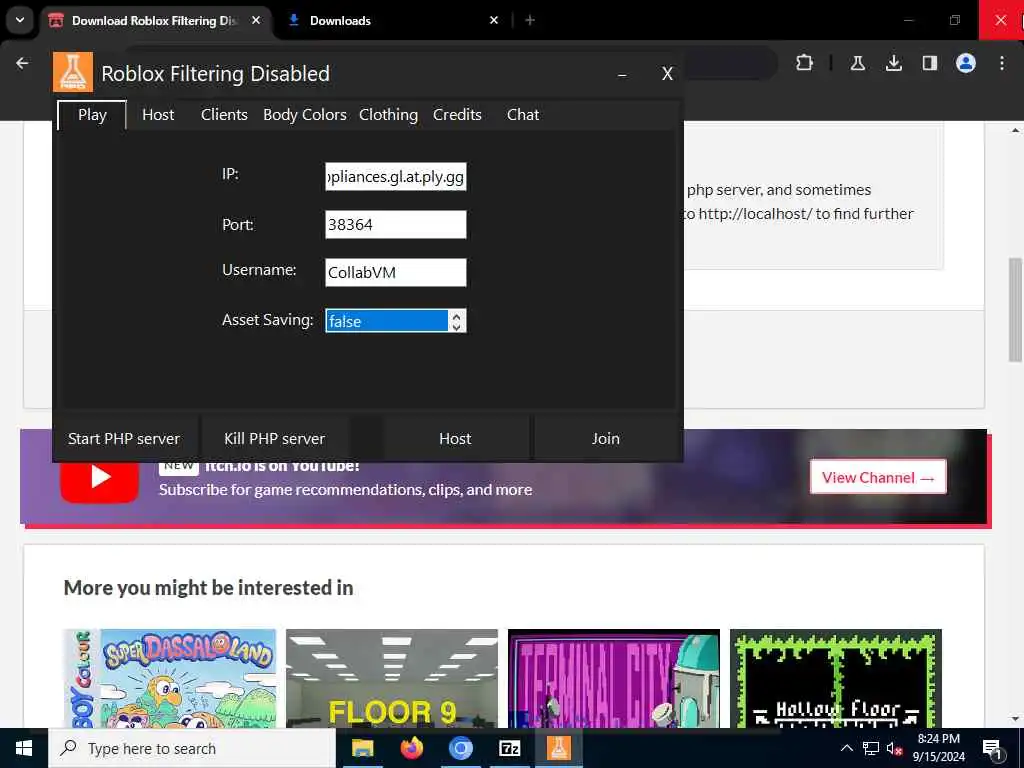Click the itch.io is on YouTube banner text

(x=282, y=466)
